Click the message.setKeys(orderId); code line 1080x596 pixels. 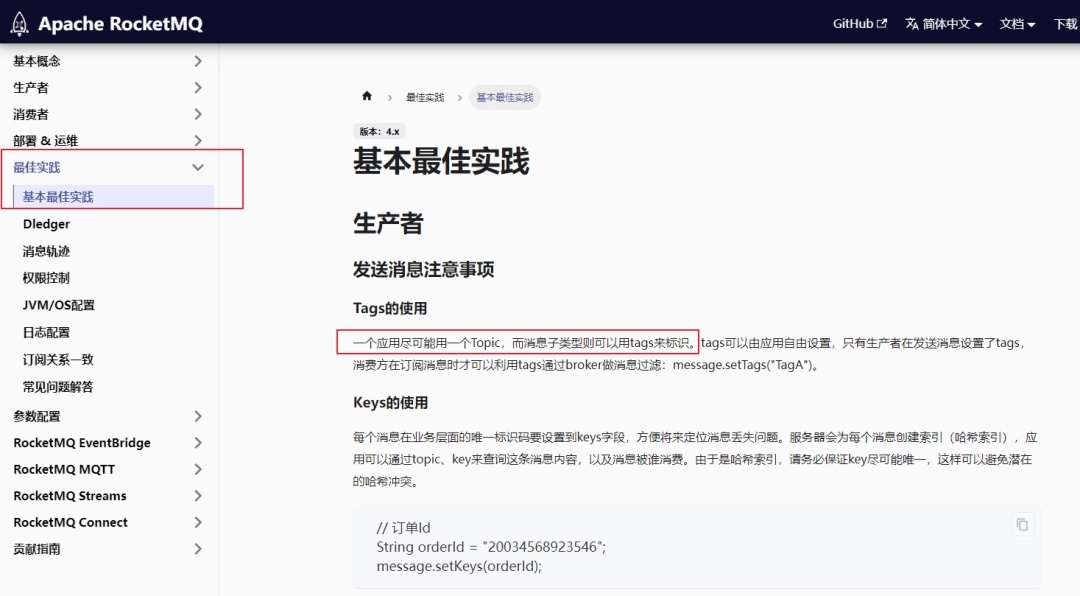tap(459, 566)
